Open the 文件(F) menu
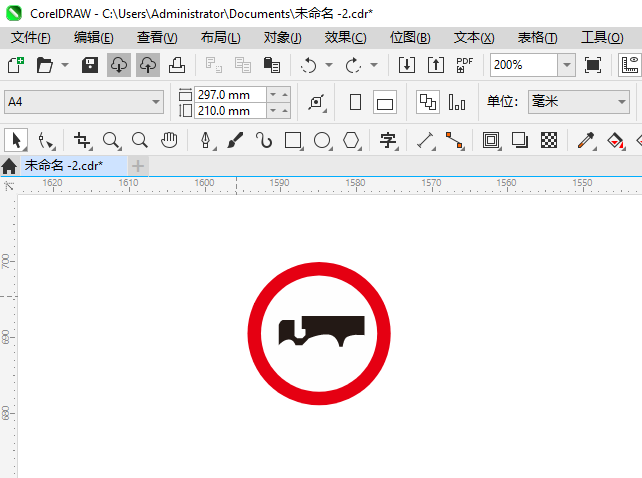Image resolution: width=642 pixels, height=478 pixels. 31,38
